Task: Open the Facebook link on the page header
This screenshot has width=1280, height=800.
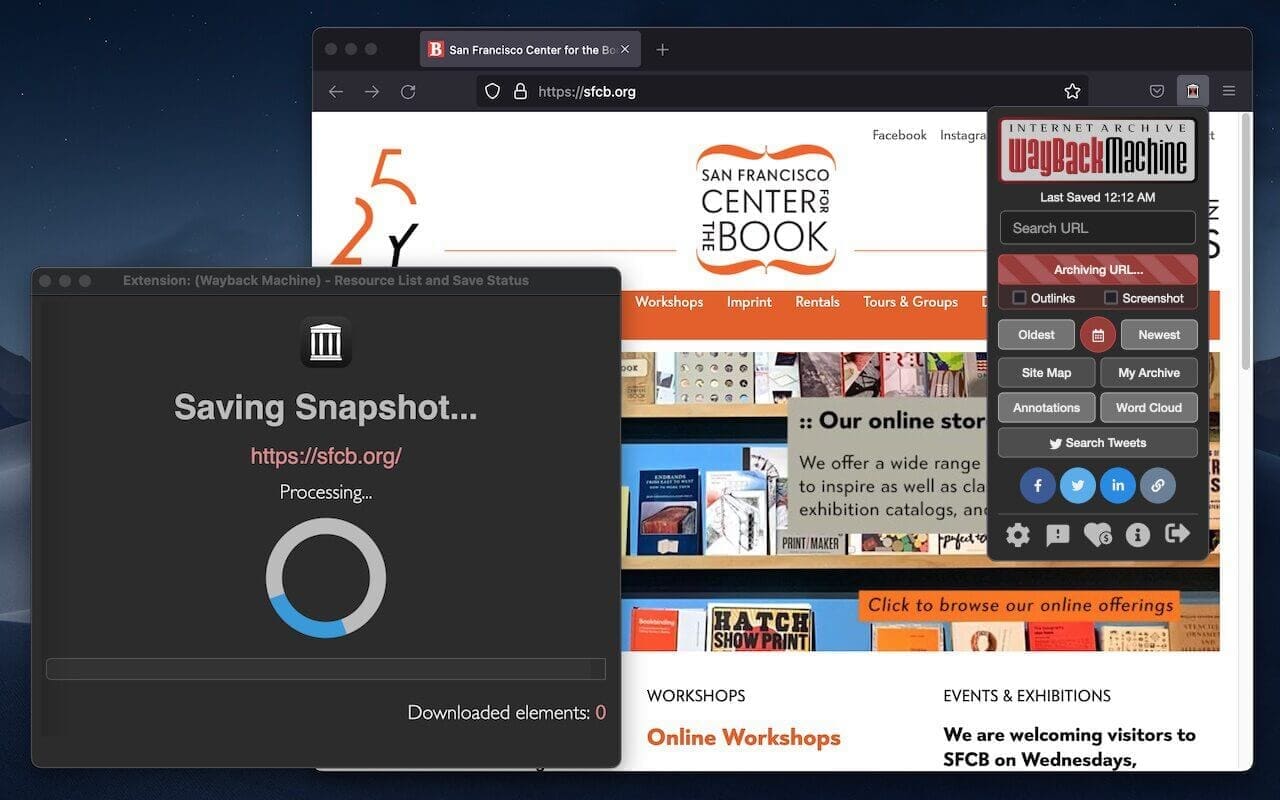Action: [x=899, y=135]
